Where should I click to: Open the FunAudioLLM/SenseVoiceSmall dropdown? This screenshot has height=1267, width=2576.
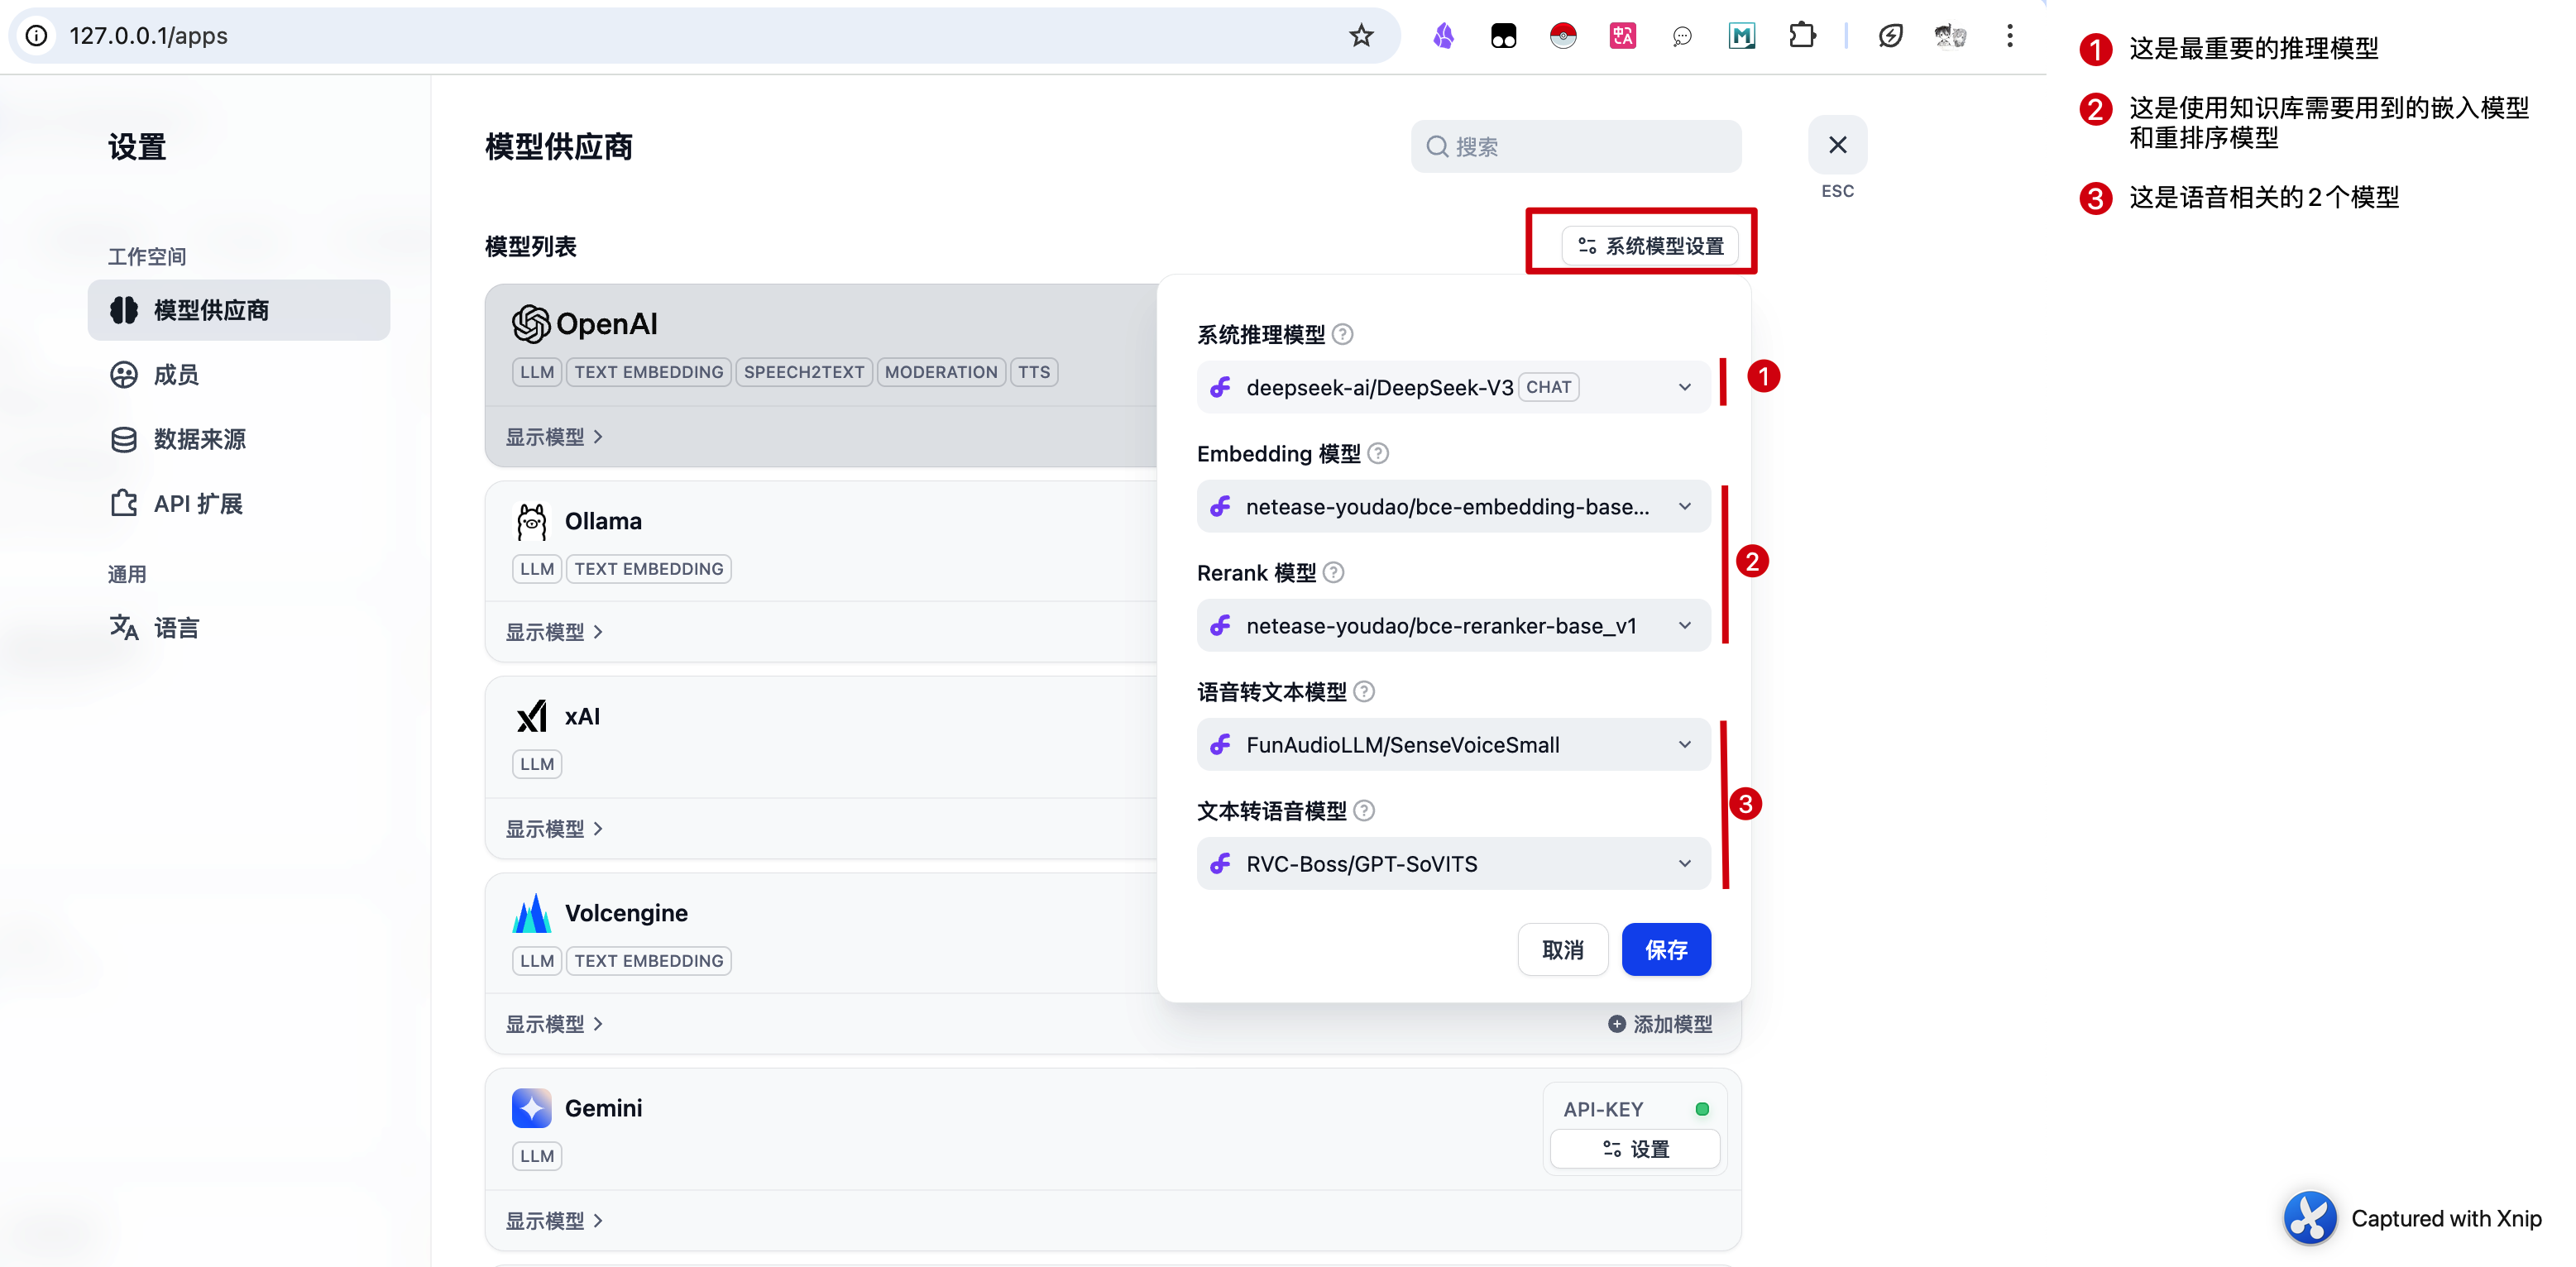click(1453, 744)
